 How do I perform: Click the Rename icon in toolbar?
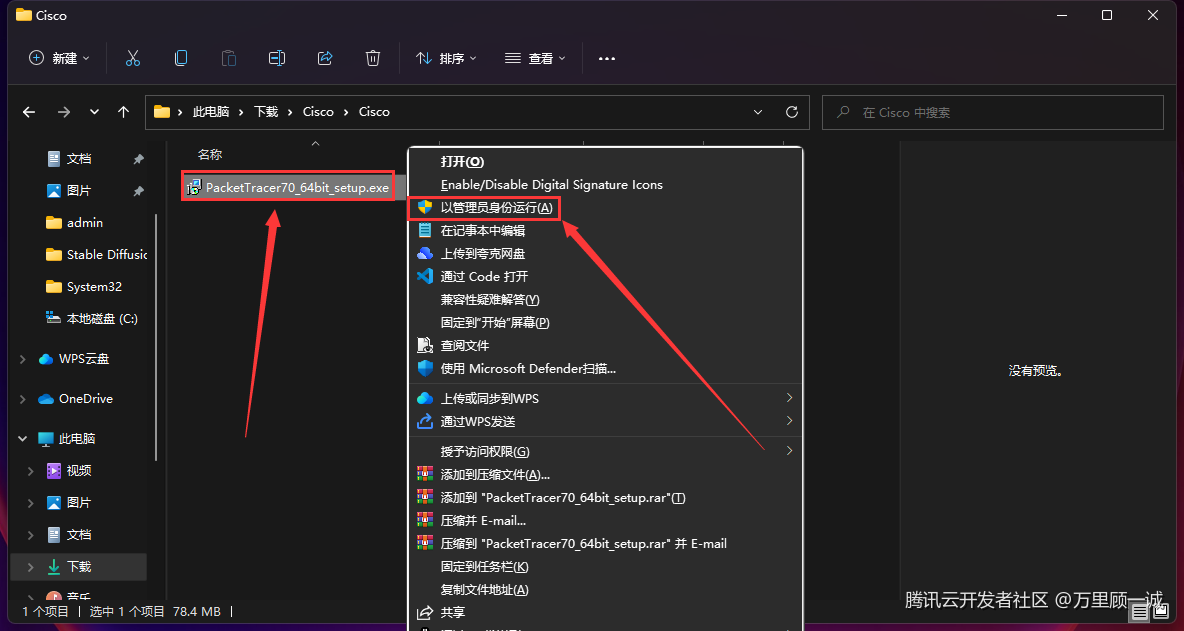pos(276,58)
